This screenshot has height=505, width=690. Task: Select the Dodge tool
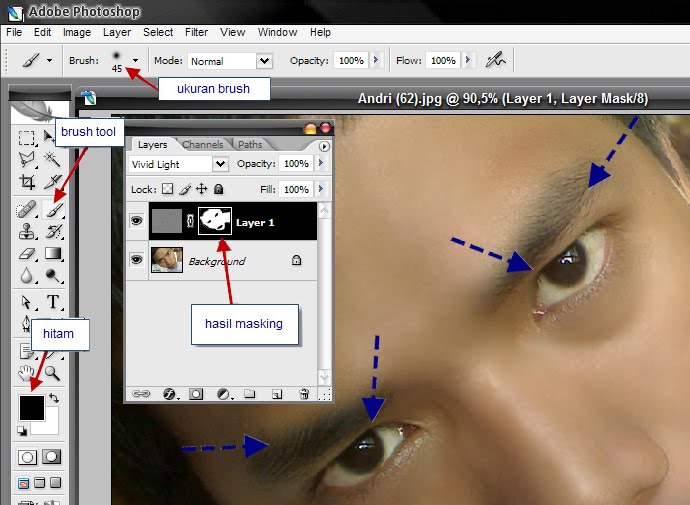coord(53,276)
